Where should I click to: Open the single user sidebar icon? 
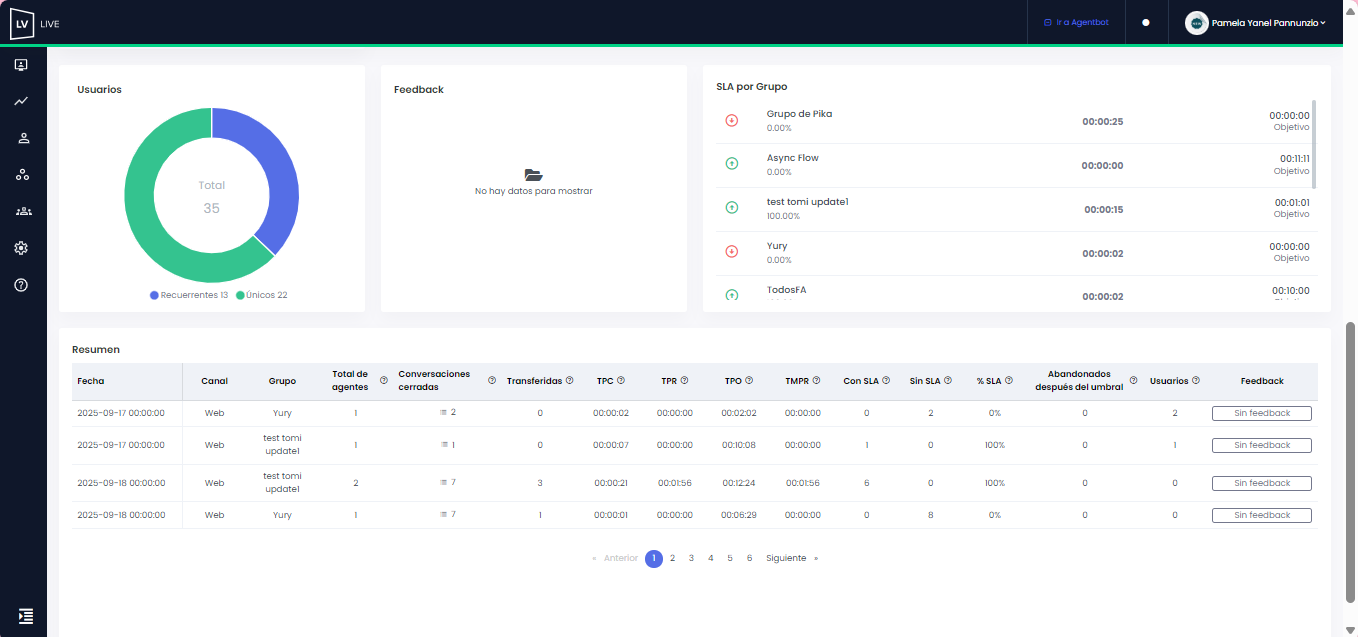[x=22, y=138]
